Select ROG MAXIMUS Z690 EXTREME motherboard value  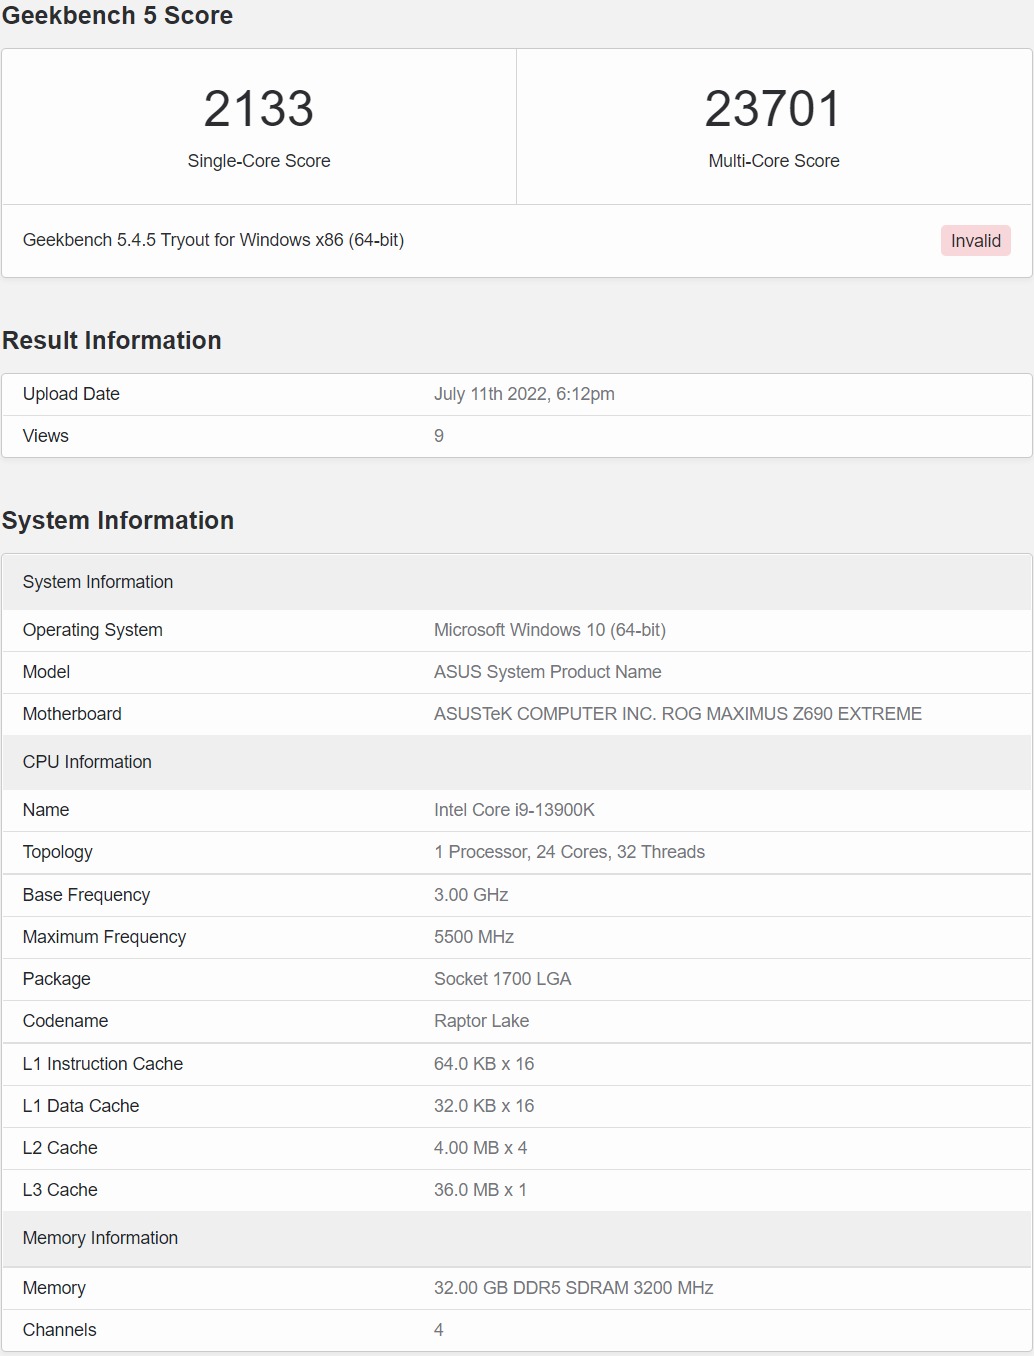[x=678, y=714]
